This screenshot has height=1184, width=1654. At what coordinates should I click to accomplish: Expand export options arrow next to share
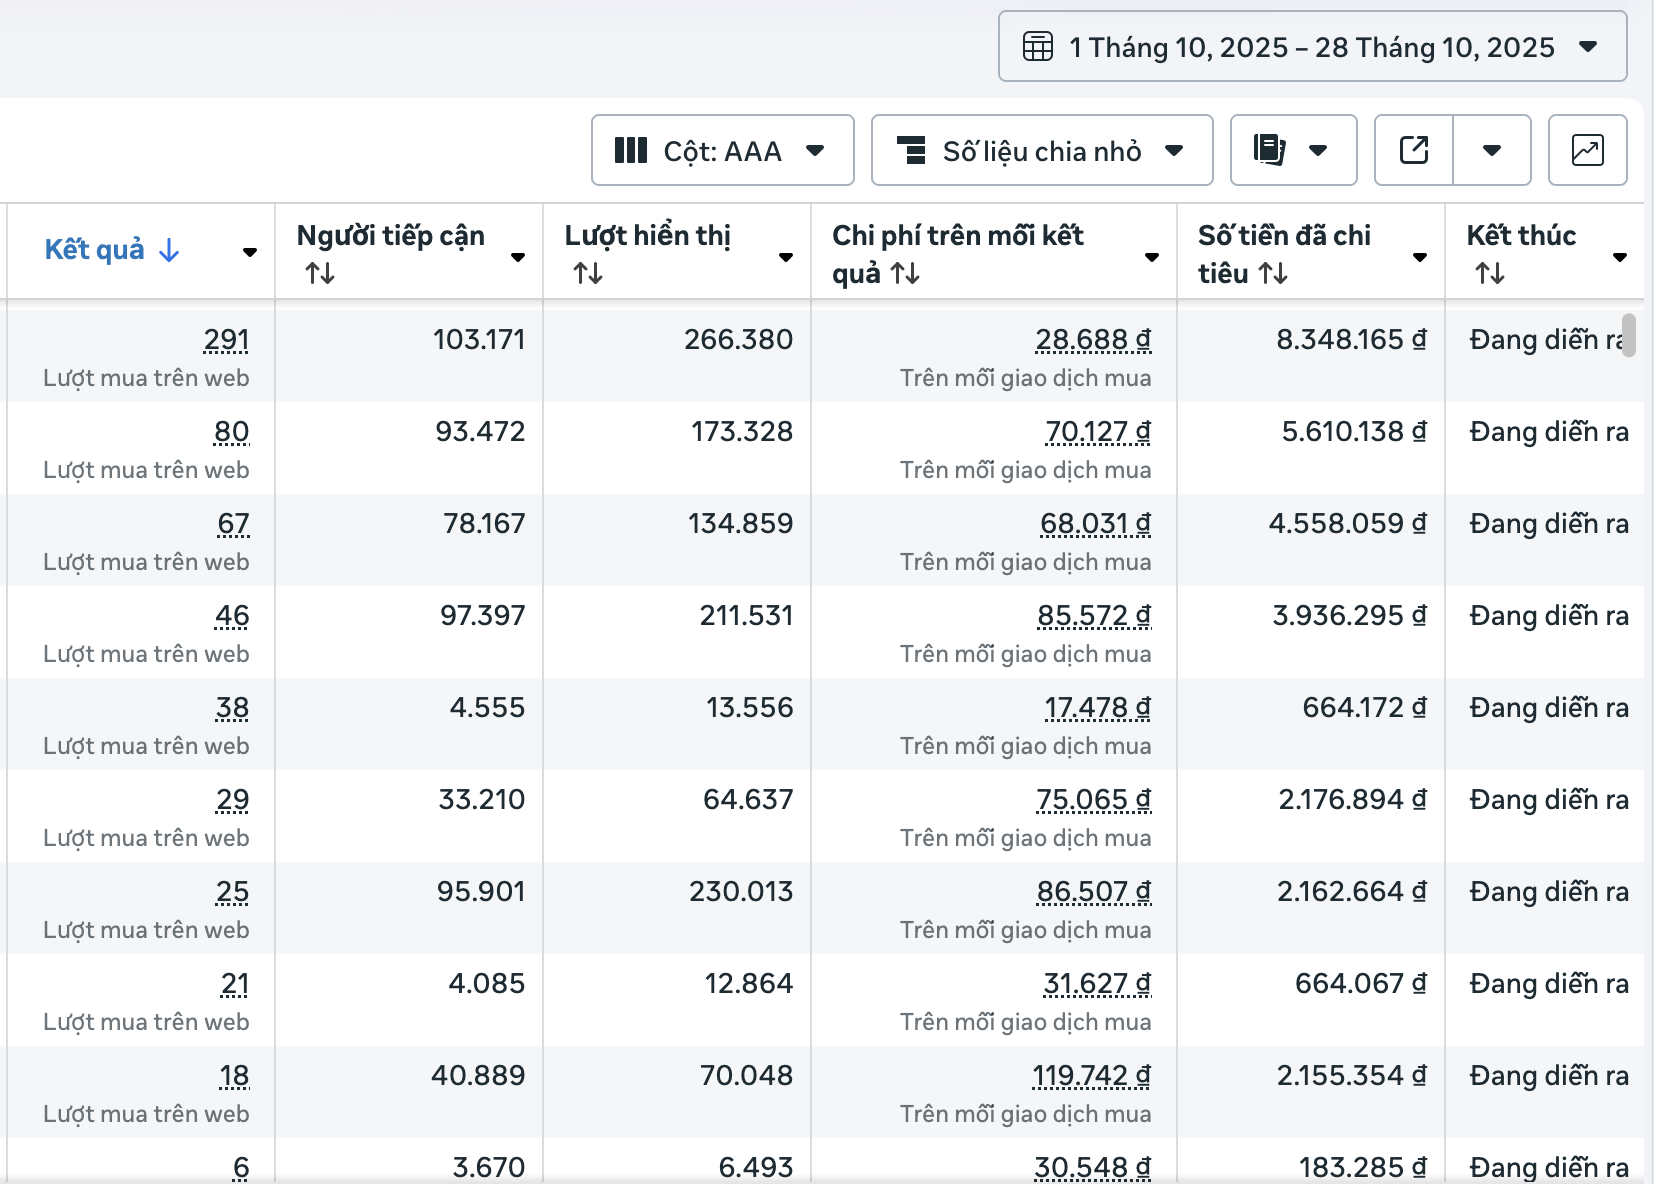(x=1491, y=150)
